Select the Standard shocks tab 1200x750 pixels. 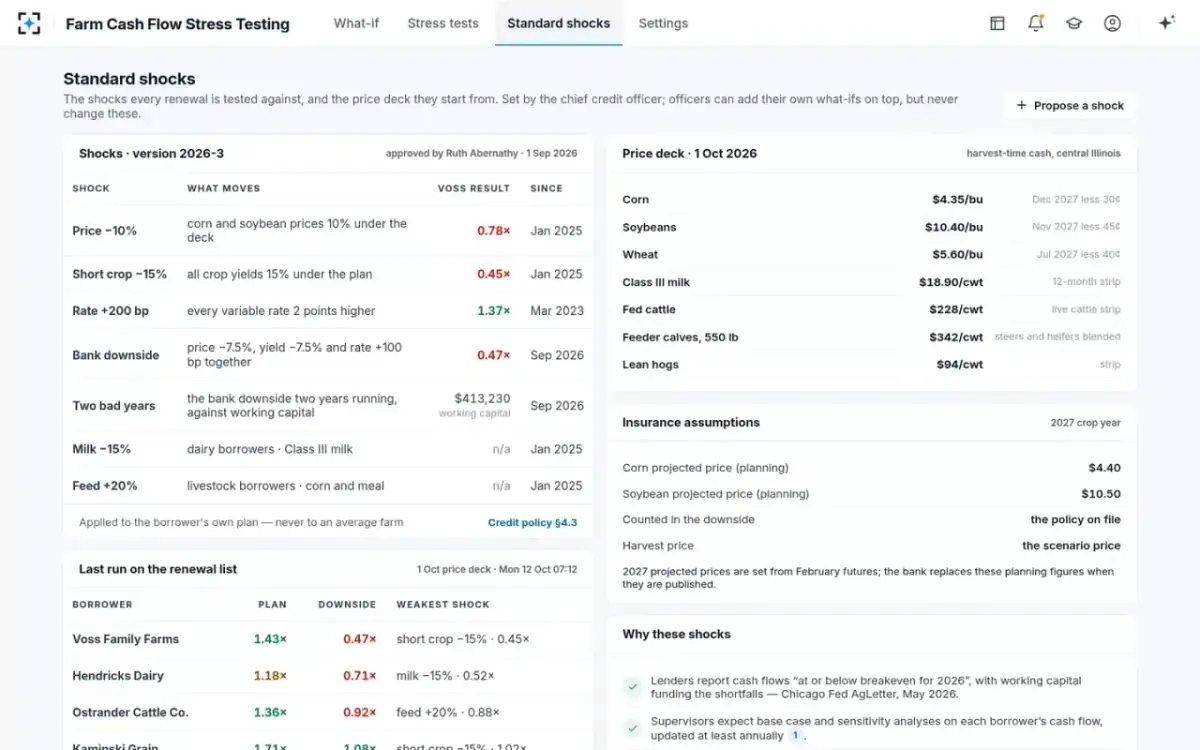[x=559, y=23]
